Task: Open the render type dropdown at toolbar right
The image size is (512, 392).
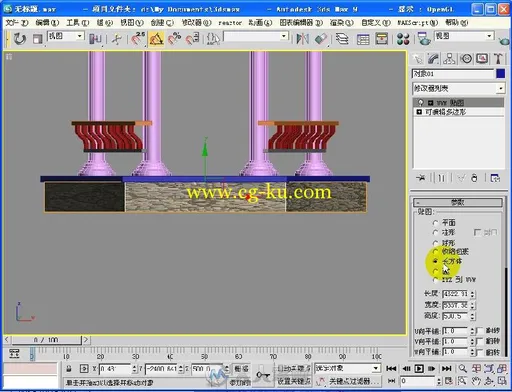Action: point(489,36)
